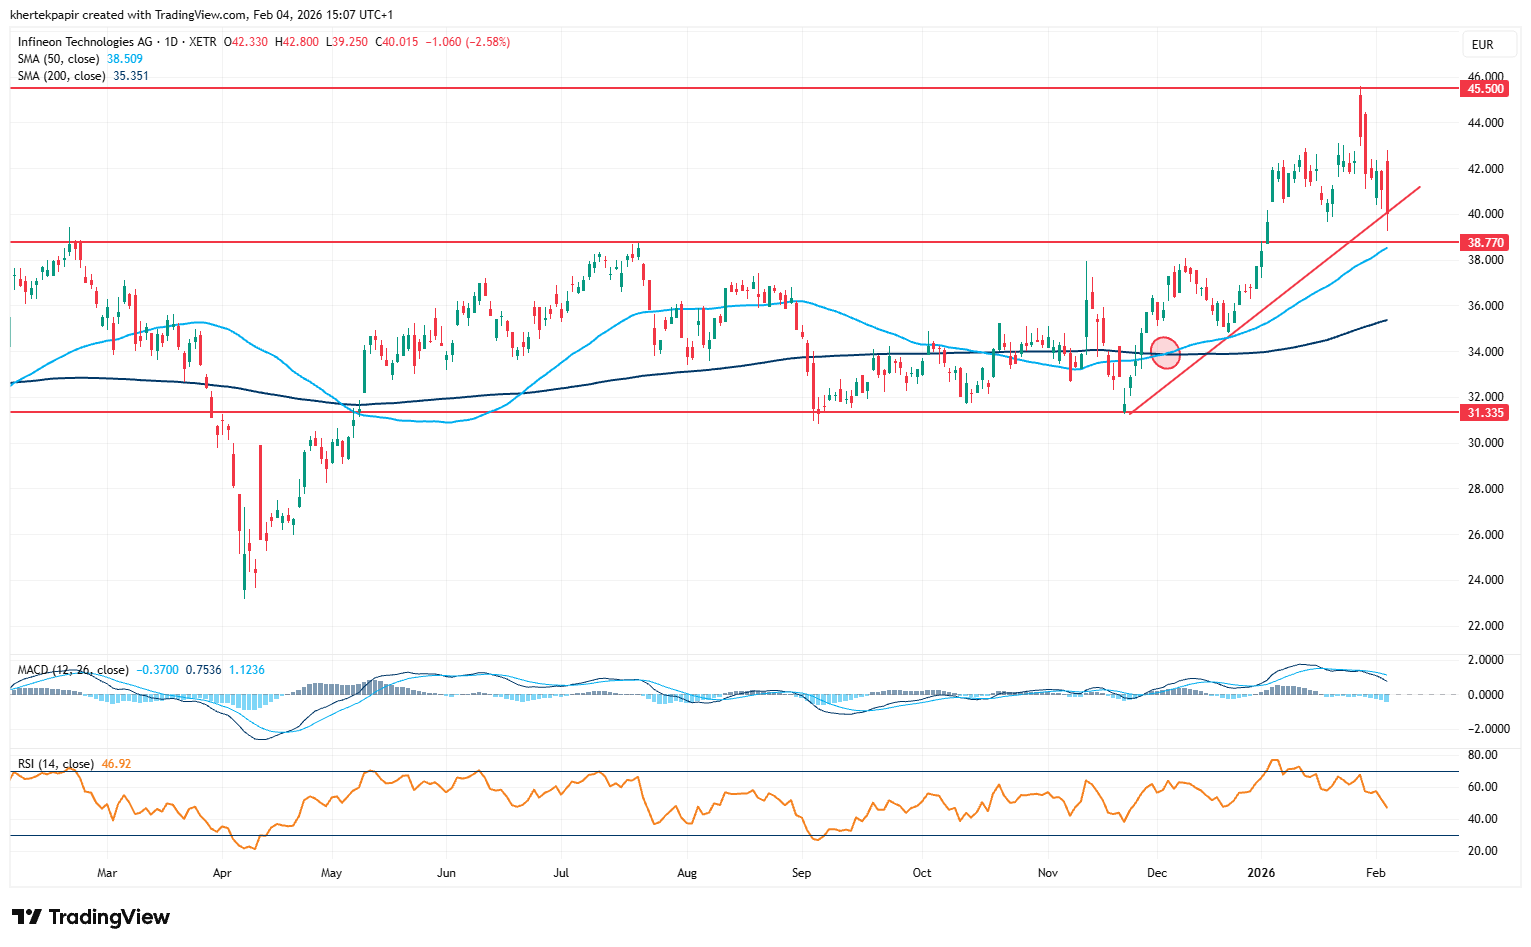Select the 45.500 resistance price label
This screenshot has height=947, width=1531.
tap(1485, 89)
